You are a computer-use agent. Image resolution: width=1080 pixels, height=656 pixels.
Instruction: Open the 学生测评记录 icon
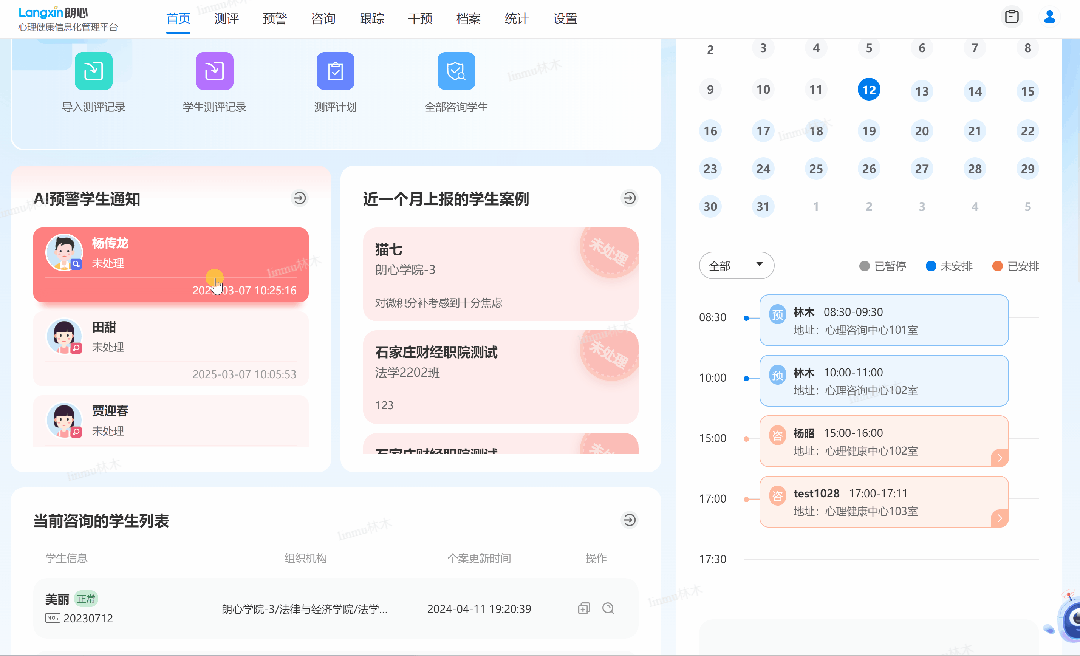pos(214,71)
